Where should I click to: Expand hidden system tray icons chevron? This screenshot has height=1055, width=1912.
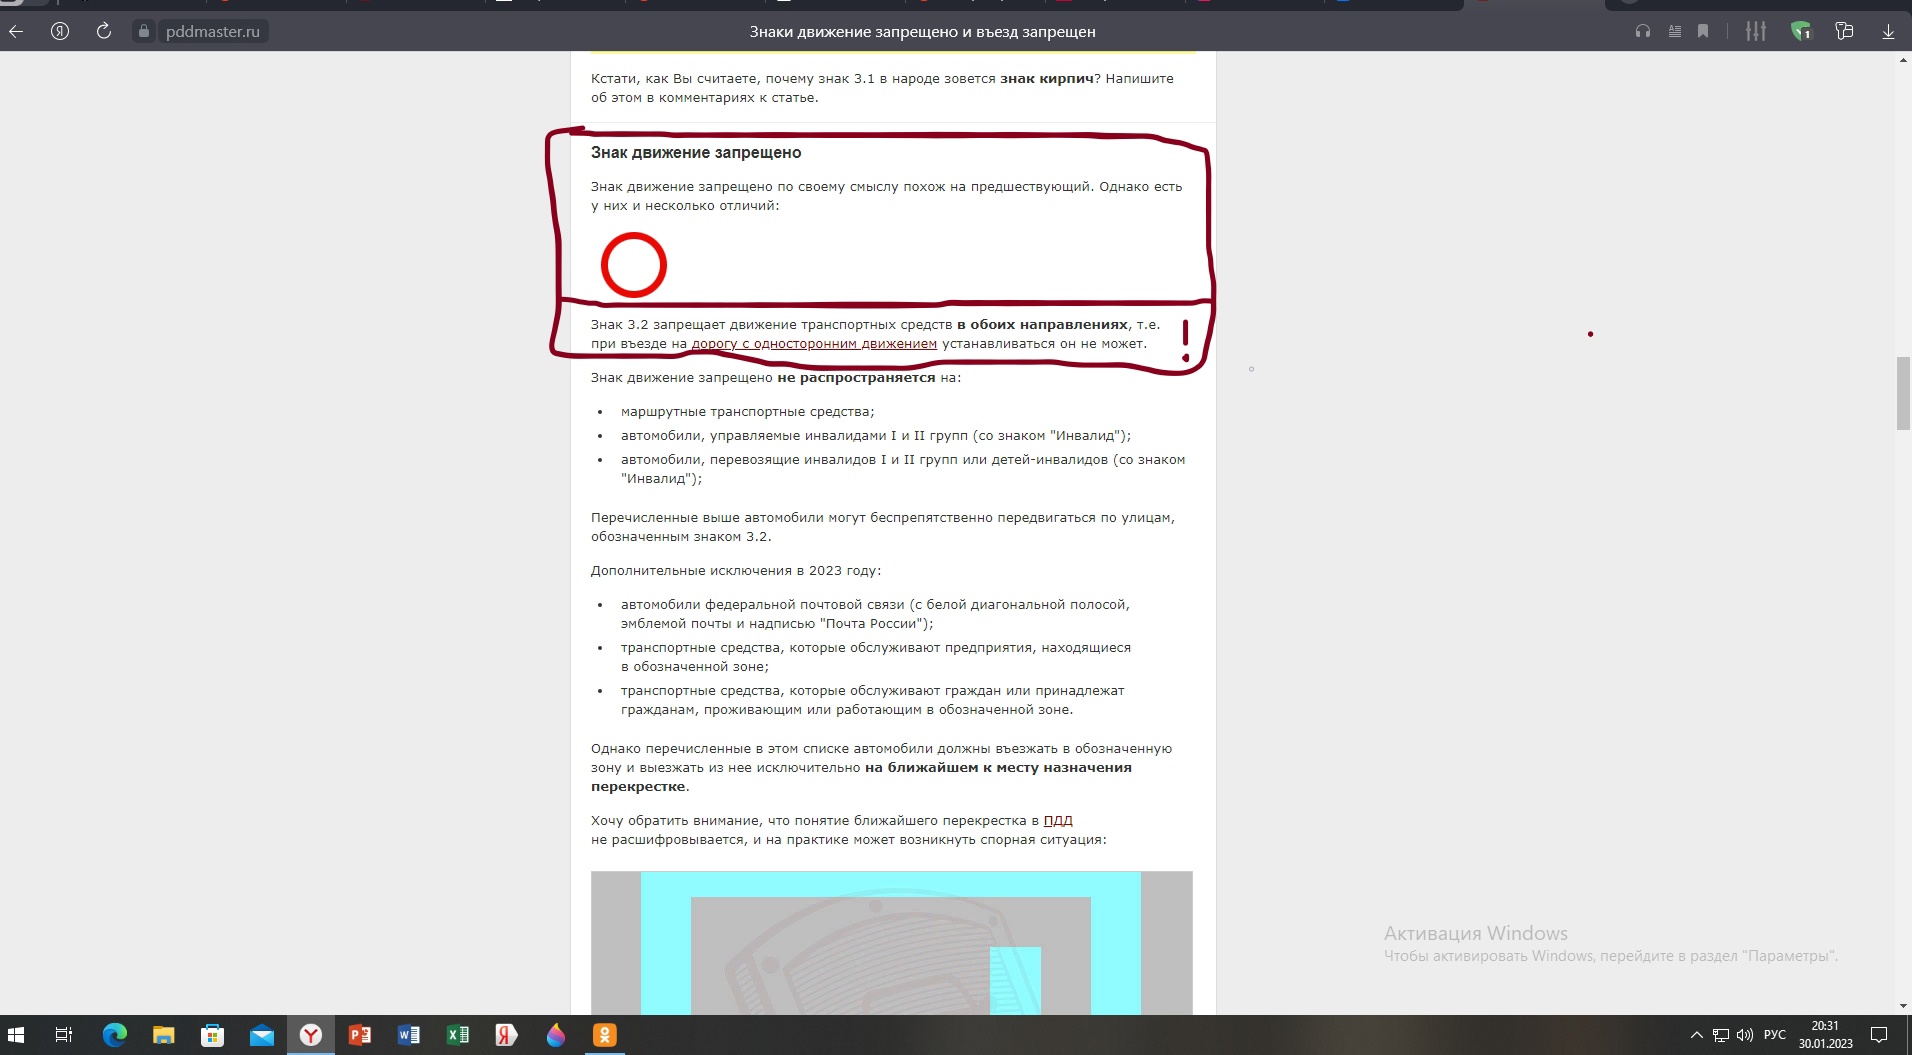pyautogui.click(x=1696, y=1035)
